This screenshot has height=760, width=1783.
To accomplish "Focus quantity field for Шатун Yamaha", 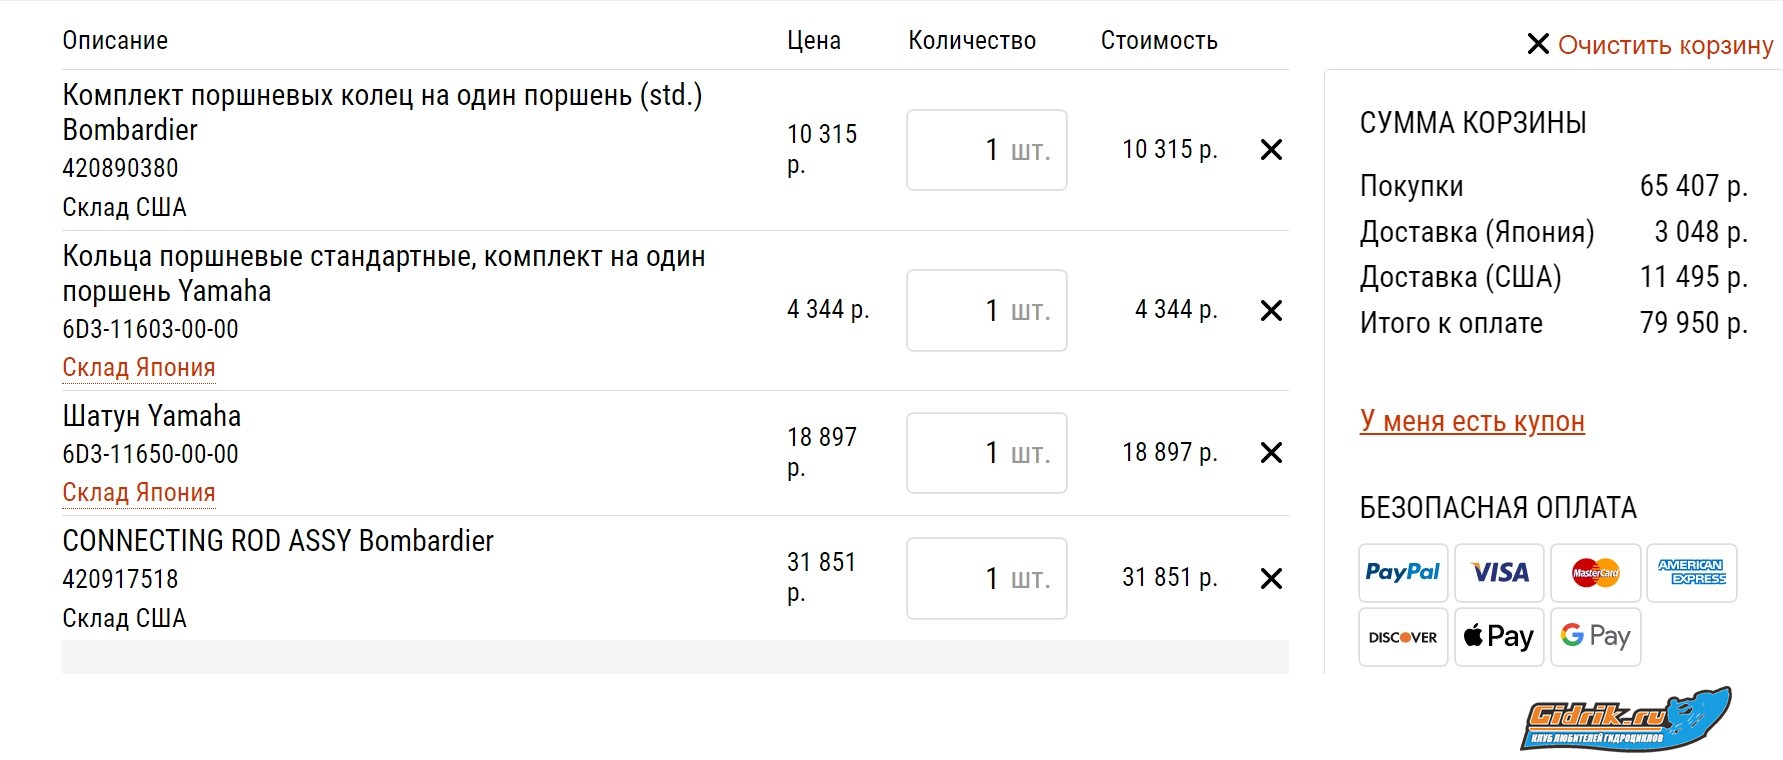I will 985,453.
